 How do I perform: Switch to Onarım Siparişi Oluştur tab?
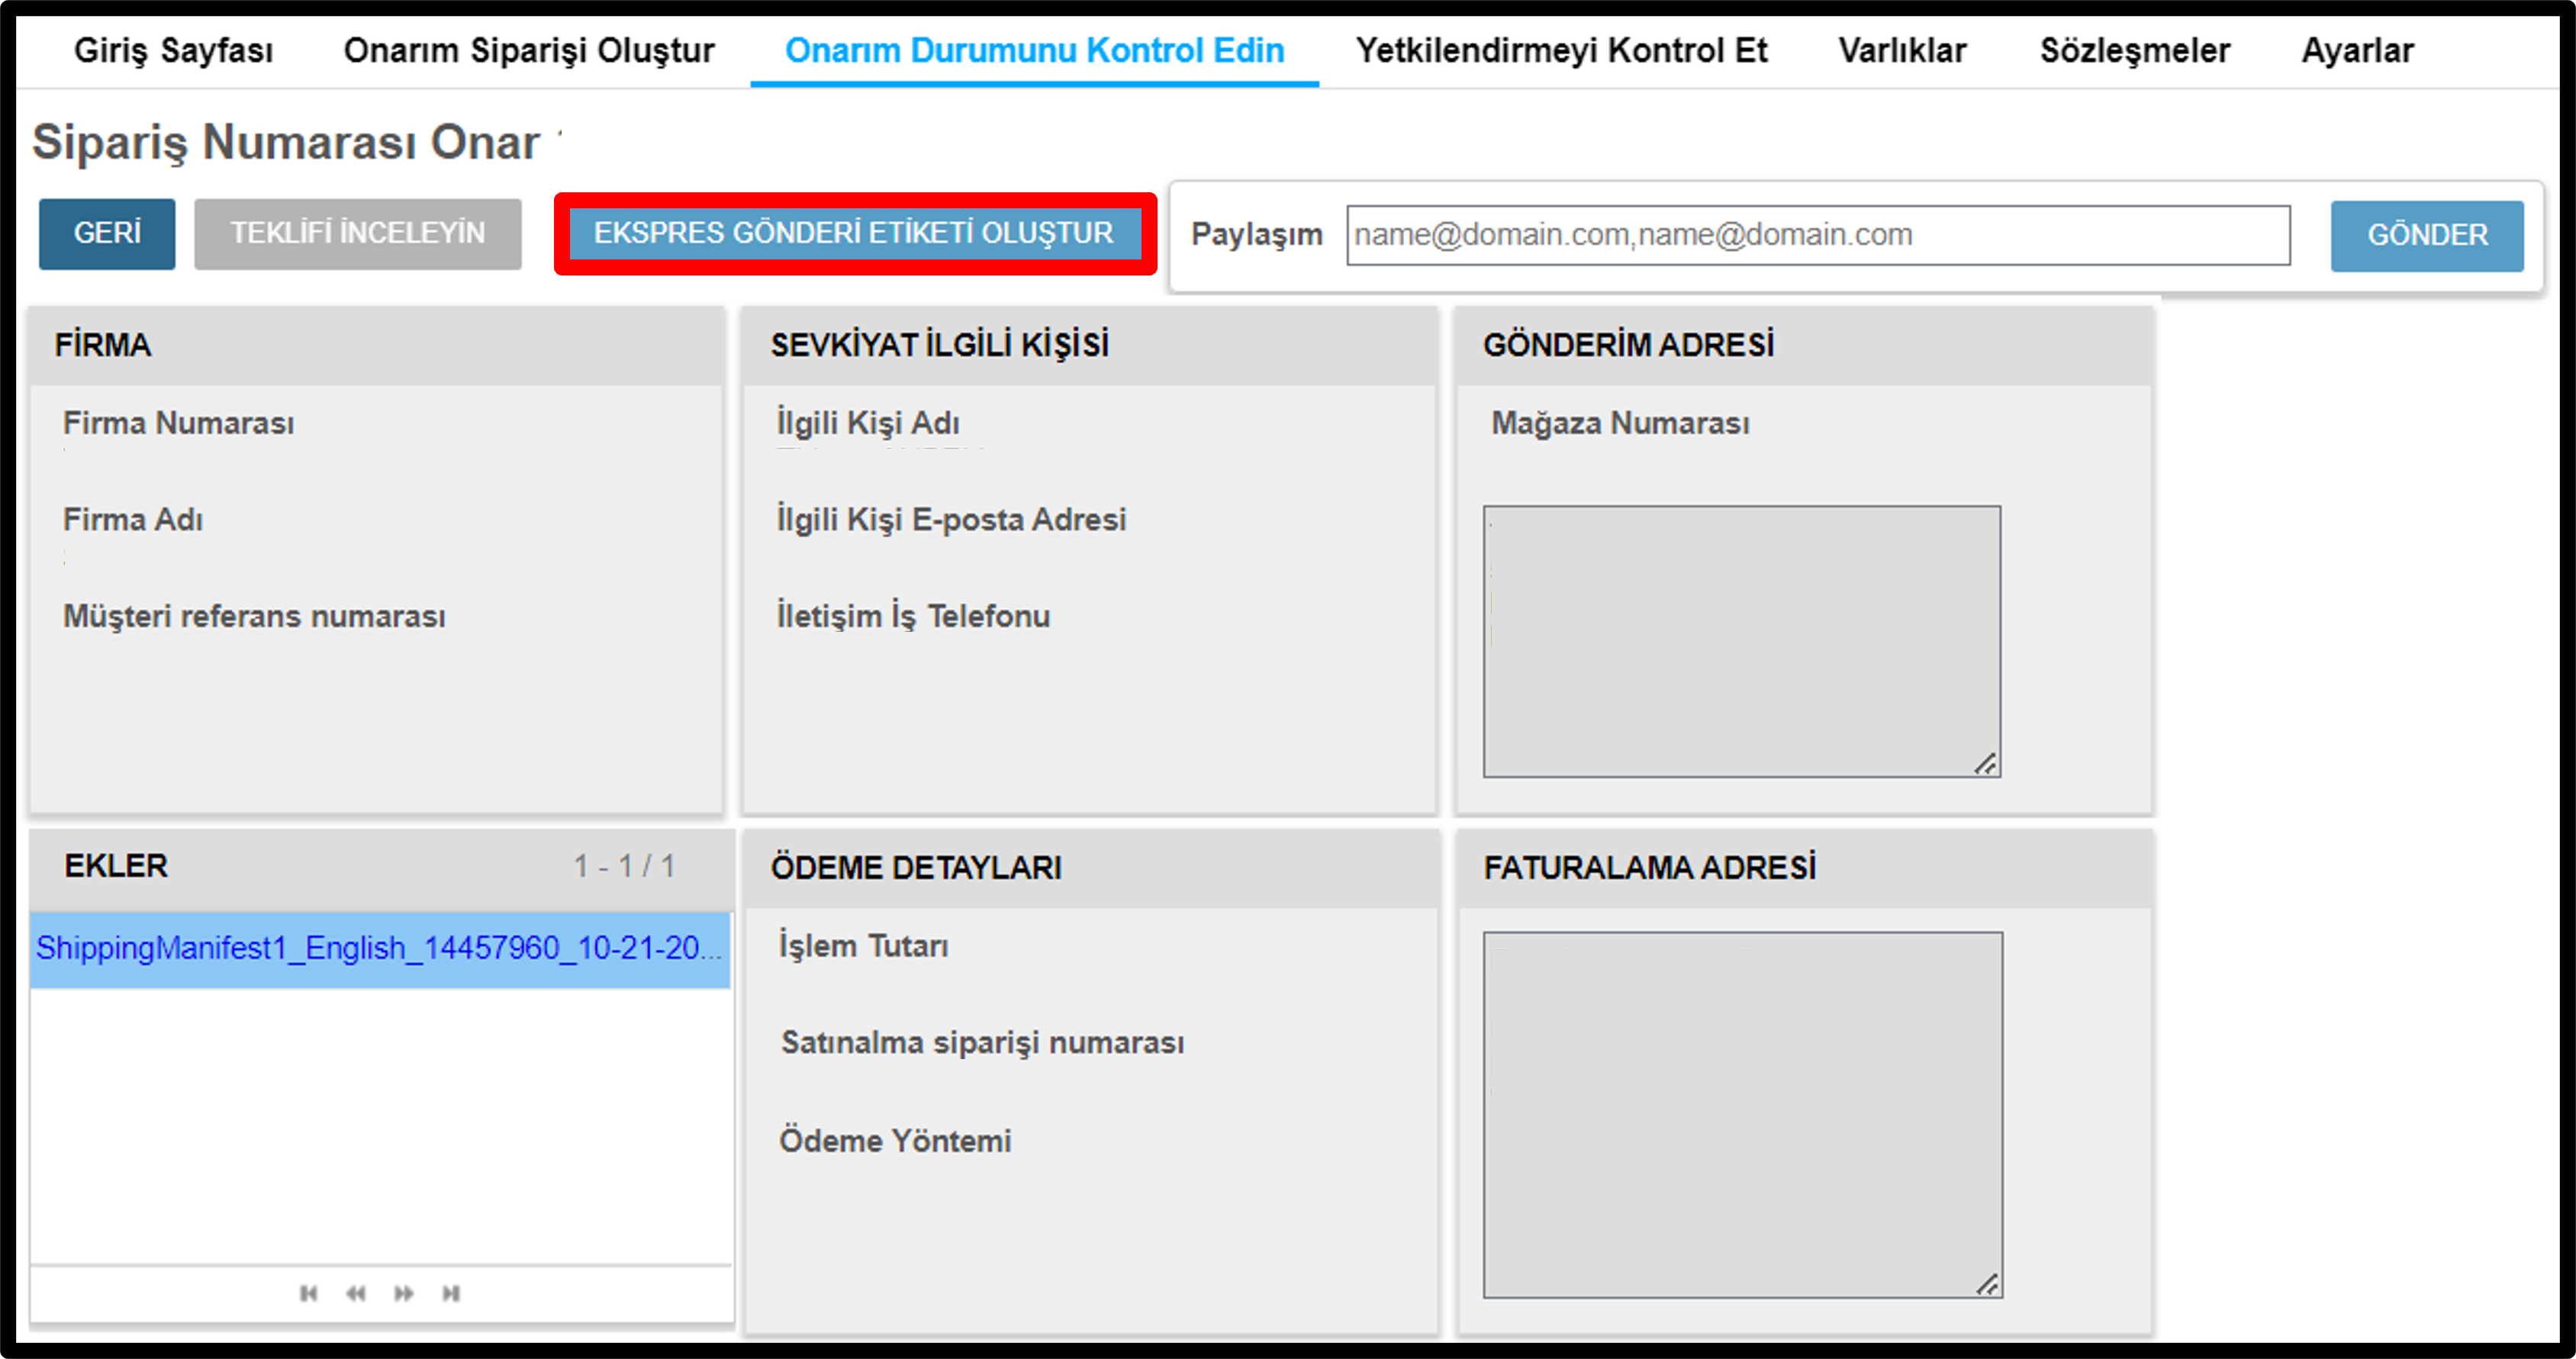click(x=529, y=50)
